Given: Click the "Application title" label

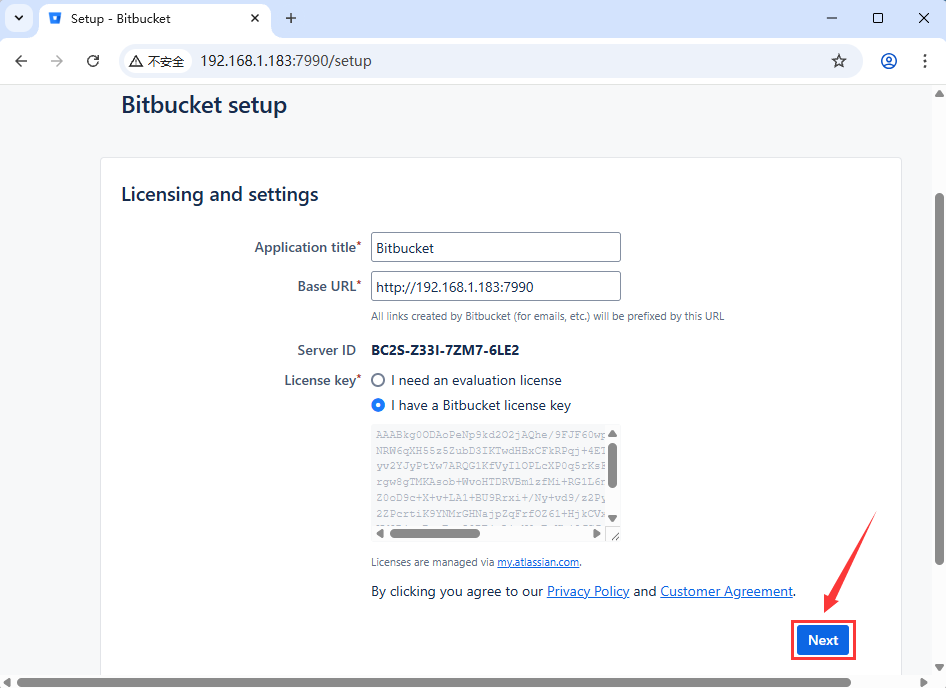Looking at the screenshot, I should 305,247.
